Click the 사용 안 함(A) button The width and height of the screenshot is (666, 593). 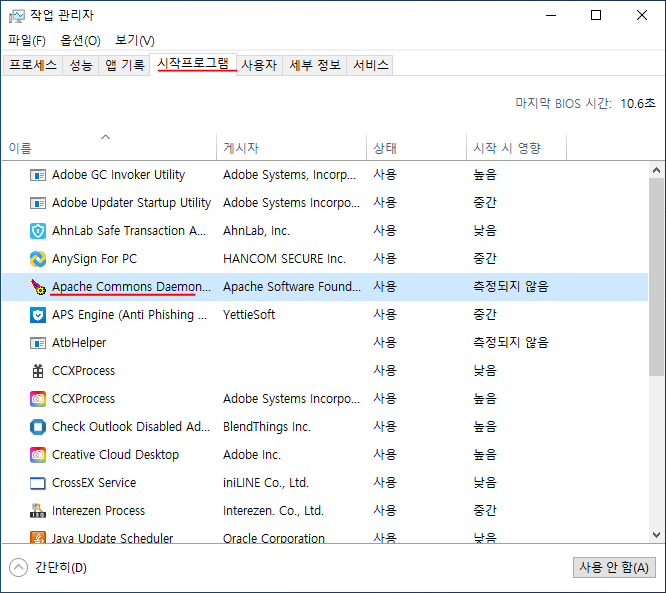point(614,568)
